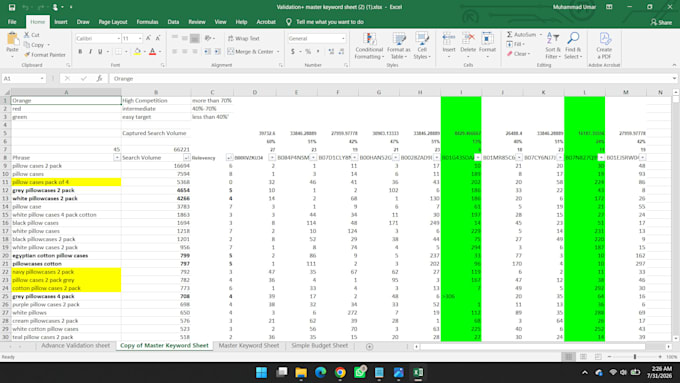Open WhatsApp from taskbar
The image size is (680, 383).
360,373
